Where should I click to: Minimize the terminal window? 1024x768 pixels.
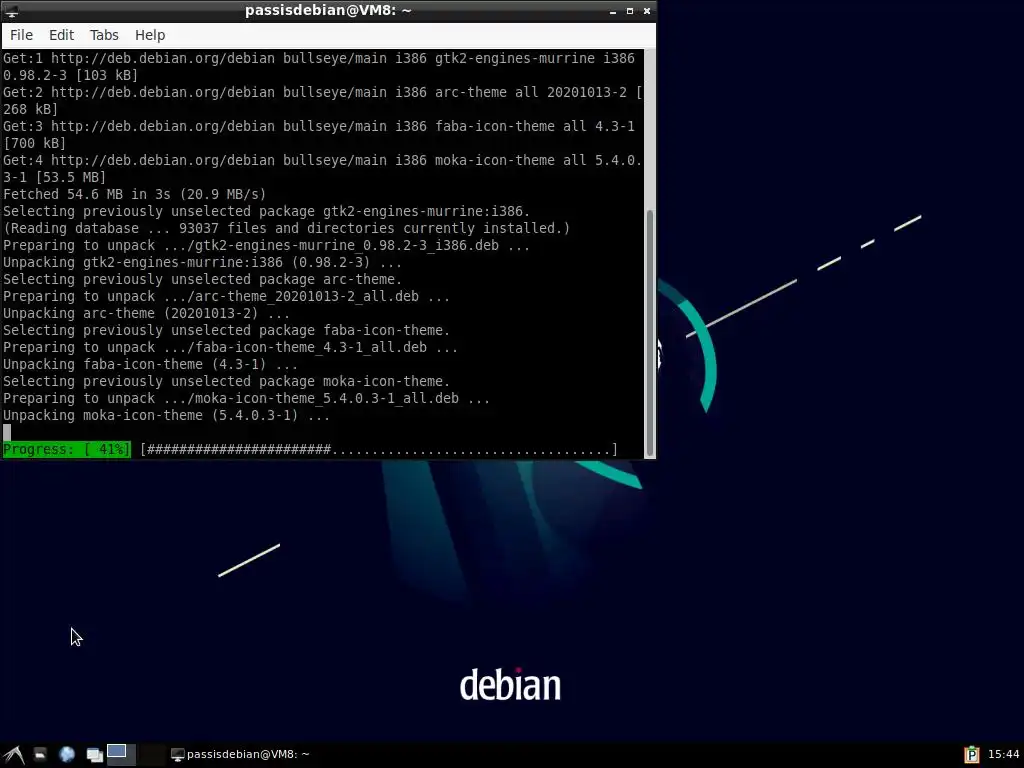(613, 12)
